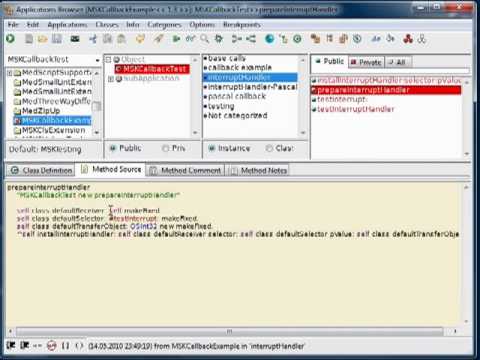
Task: Open the Options menu
Action: pyautogui.click(x=202, y=25)
